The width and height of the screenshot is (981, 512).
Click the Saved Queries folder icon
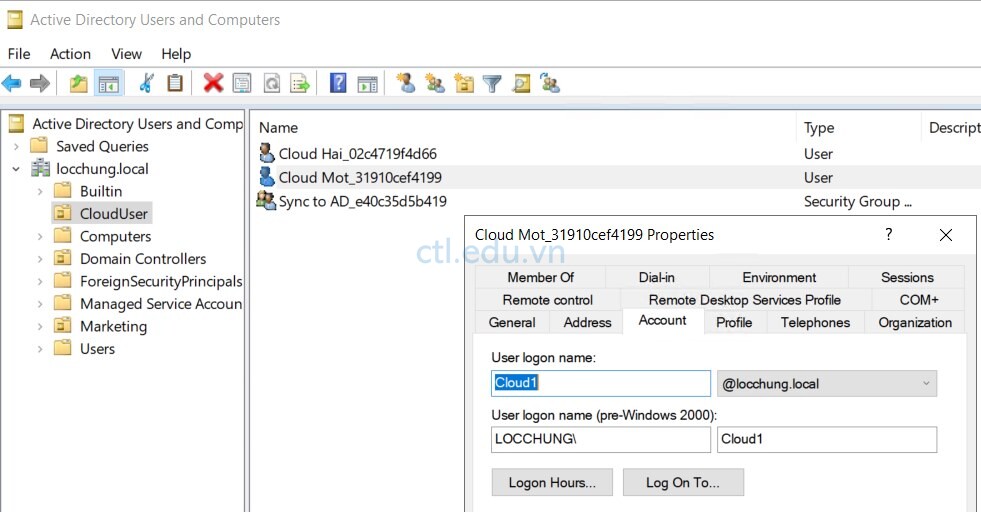[39, 145]
